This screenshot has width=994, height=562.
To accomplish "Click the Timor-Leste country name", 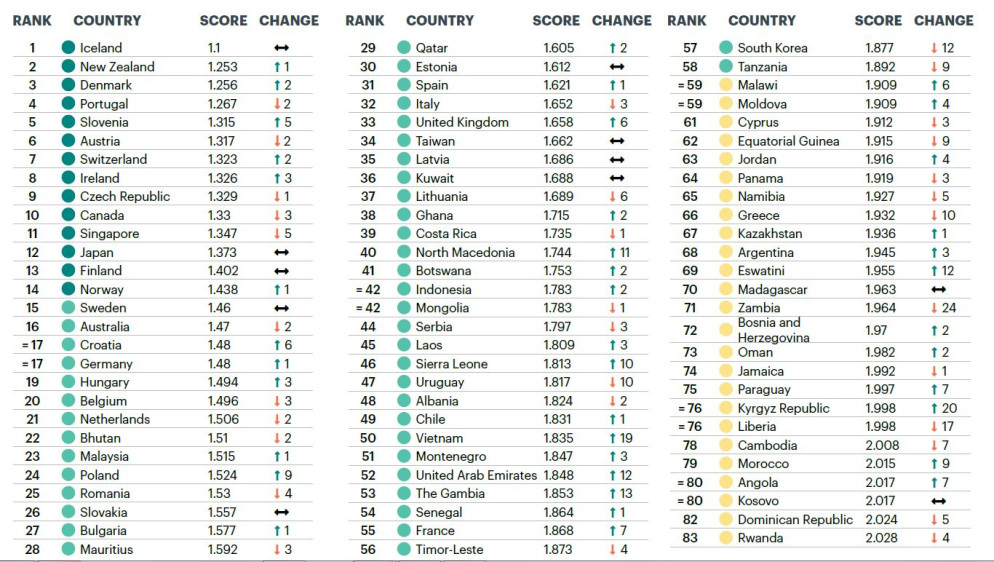I will pos(449,549).
